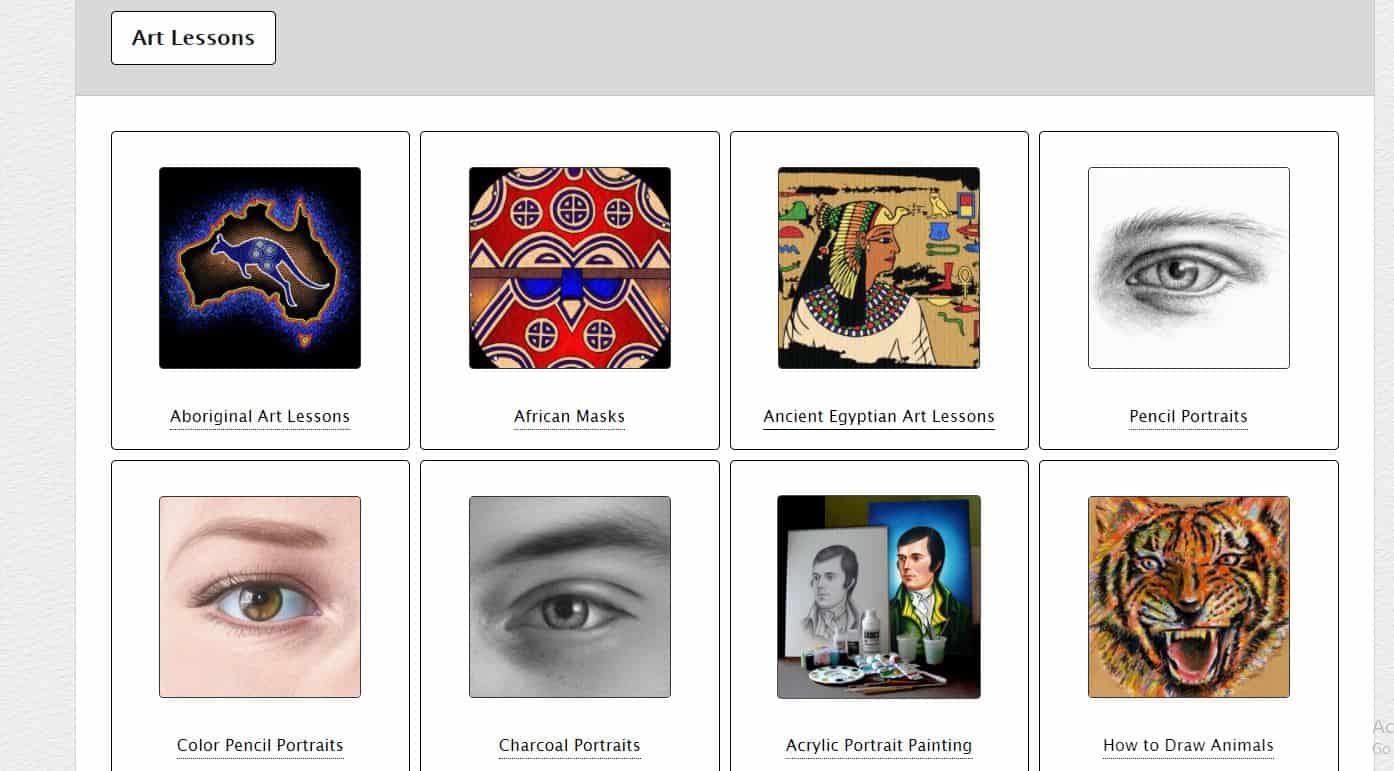
Task: Select the charcoal eye drawing thumbnail
Action: (x=570, y=597)
